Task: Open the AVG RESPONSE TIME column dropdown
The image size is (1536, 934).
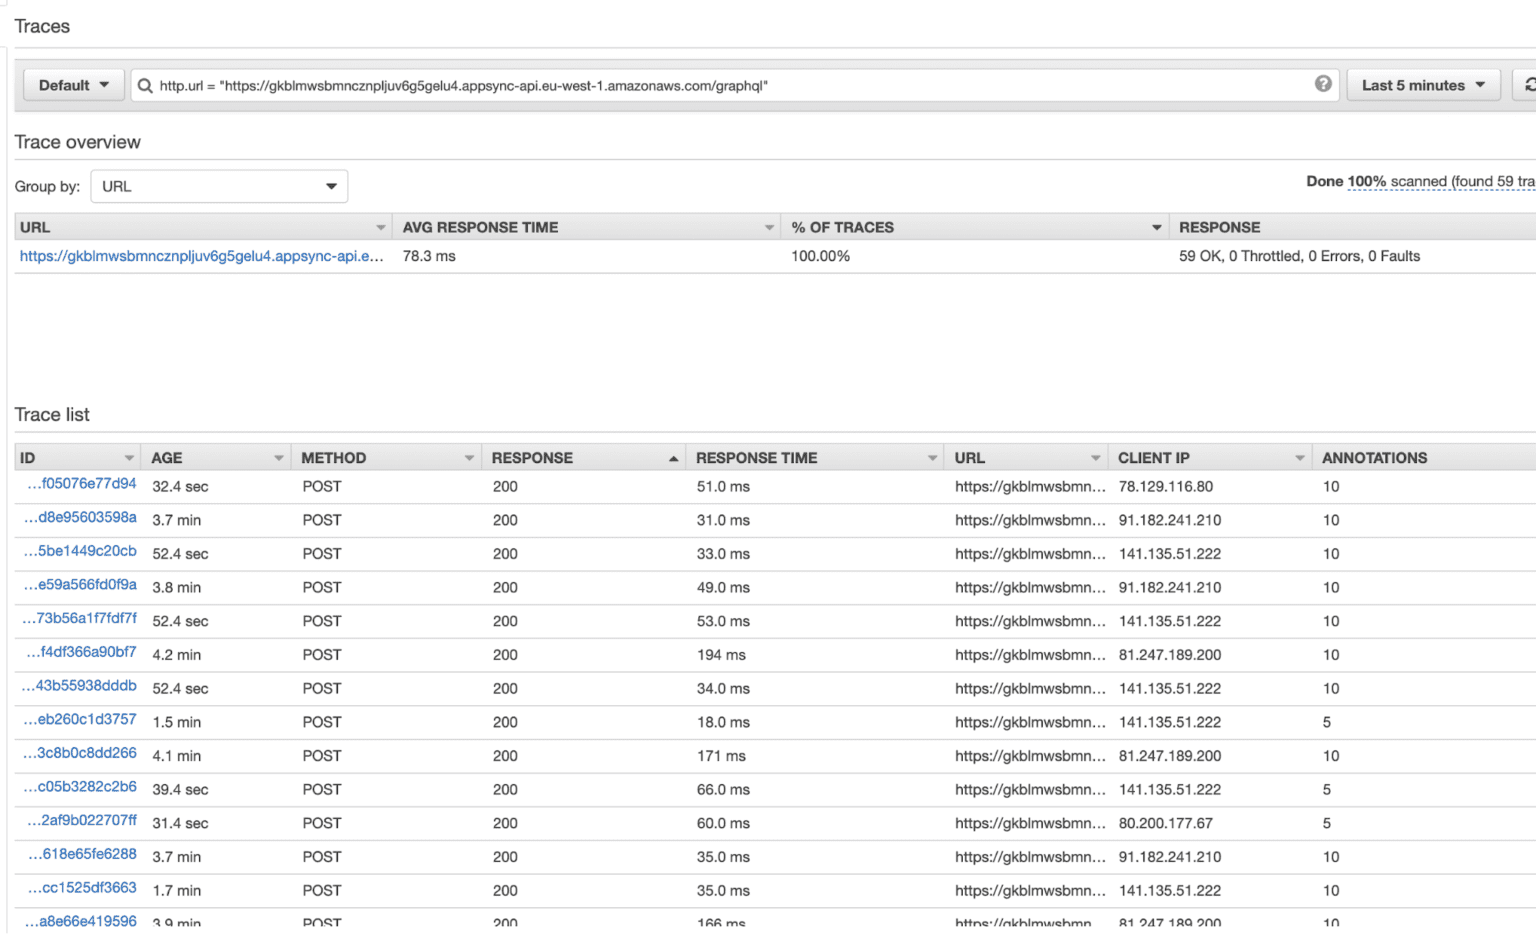Action: pos(768,227)
